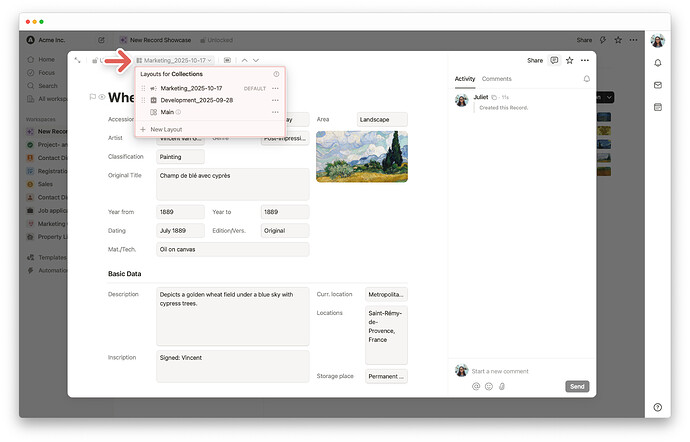Switch to the Comments tab
Screen dimensions: 690x442
496,79
